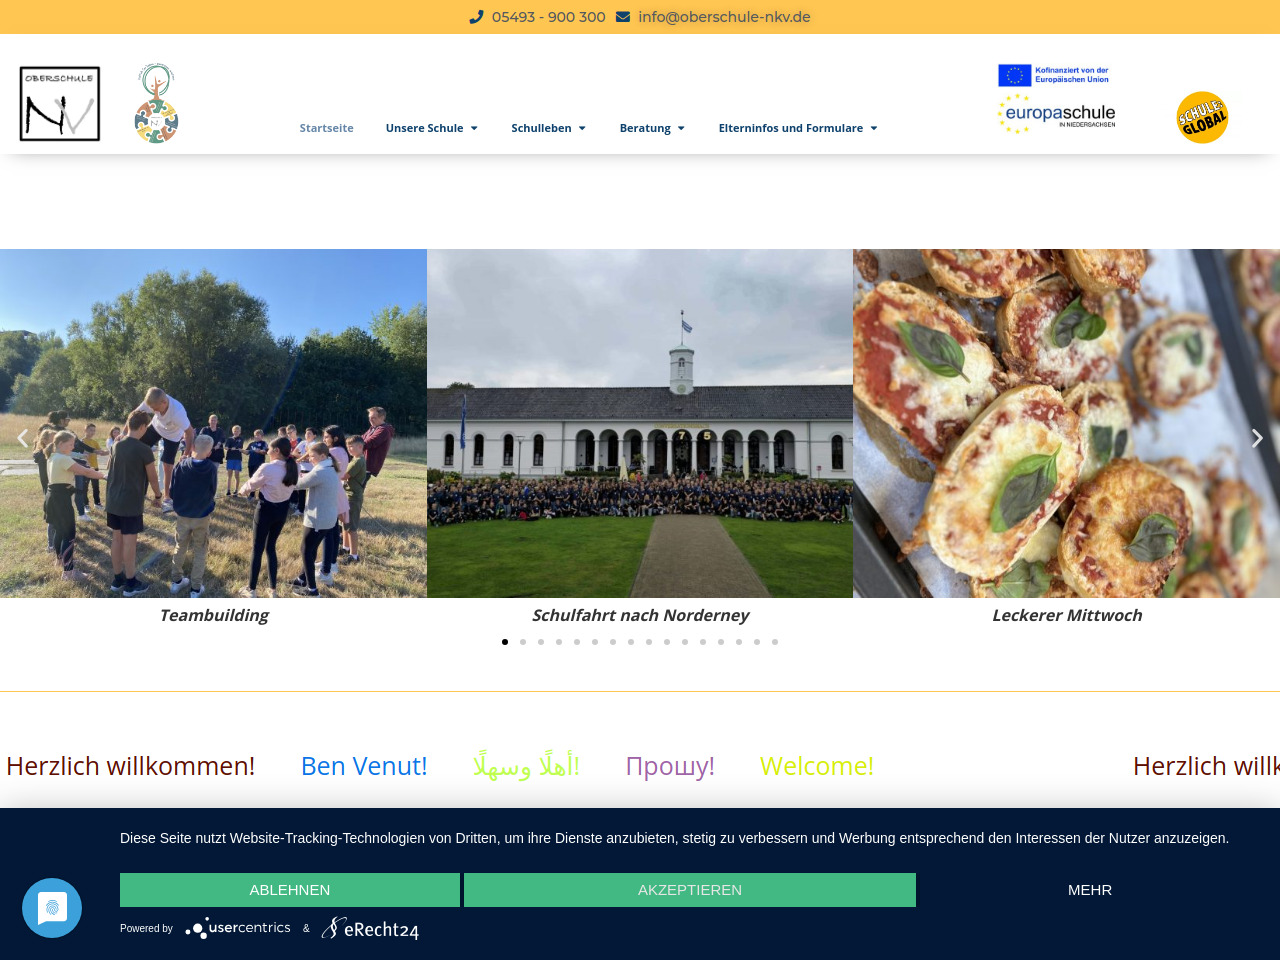The height and width of the screenshot is (960, 1280).
Task: Go to the Startseite menu item
Action: tap(327, 128)
